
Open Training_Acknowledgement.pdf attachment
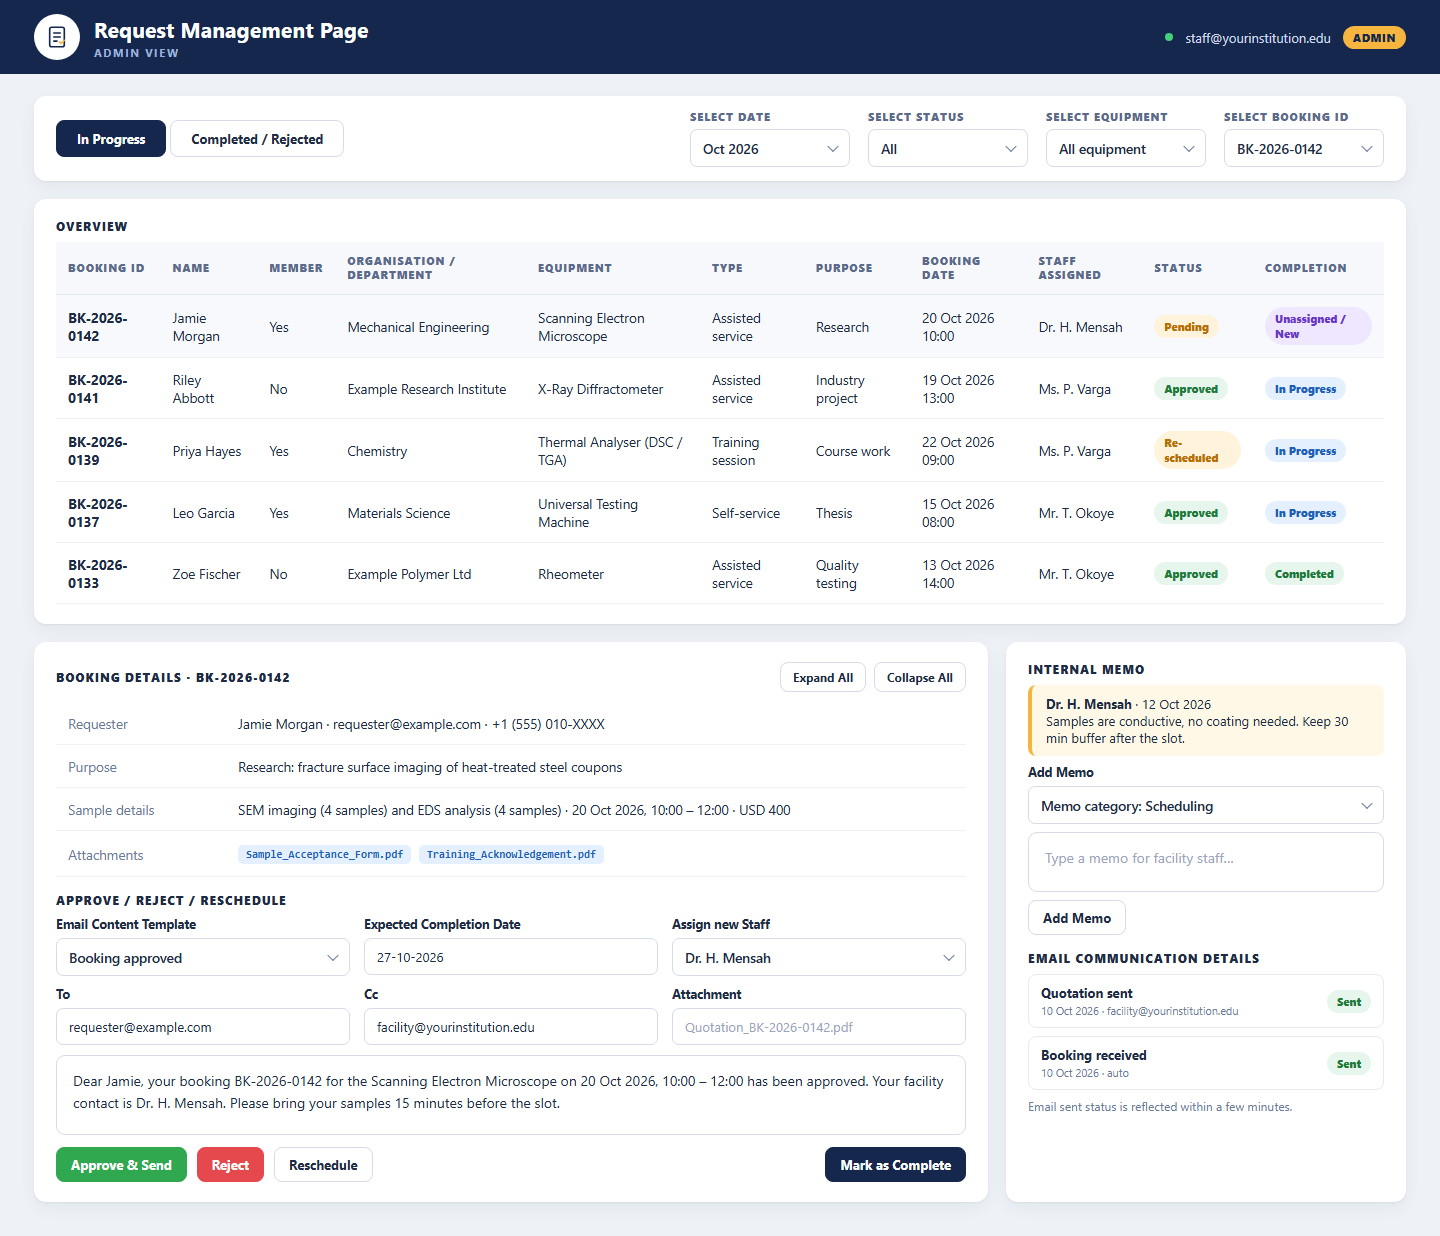coord(511,854)
